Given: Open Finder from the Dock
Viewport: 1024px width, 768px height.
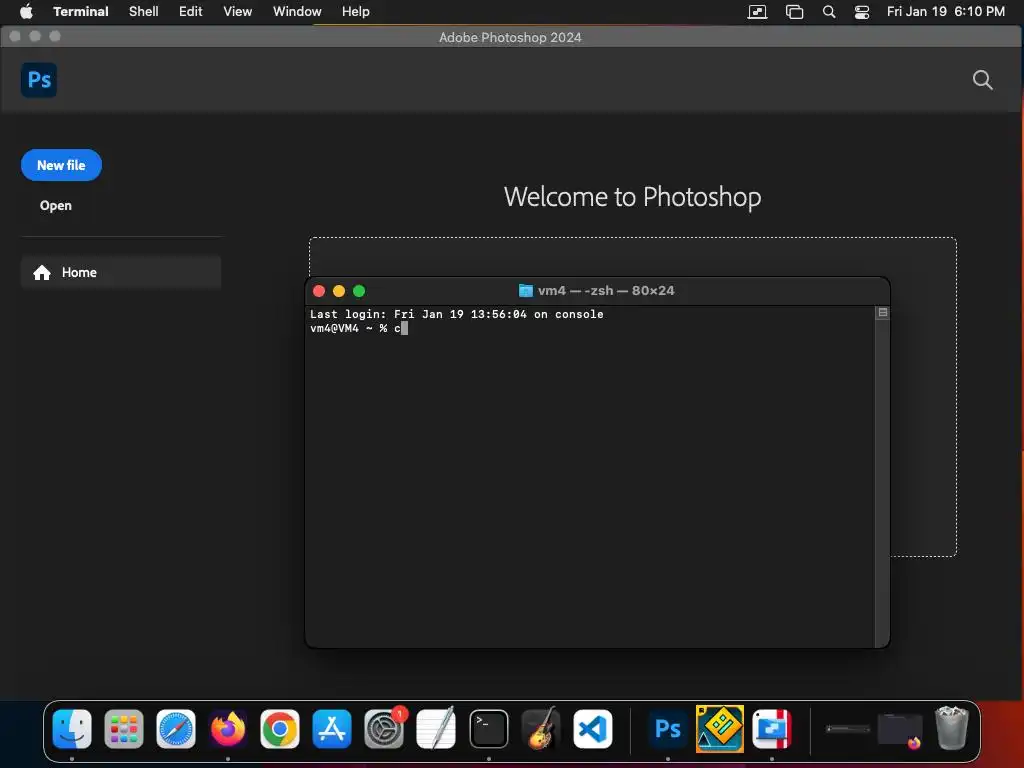Looking at the screenshot, I should pos(72,729).
